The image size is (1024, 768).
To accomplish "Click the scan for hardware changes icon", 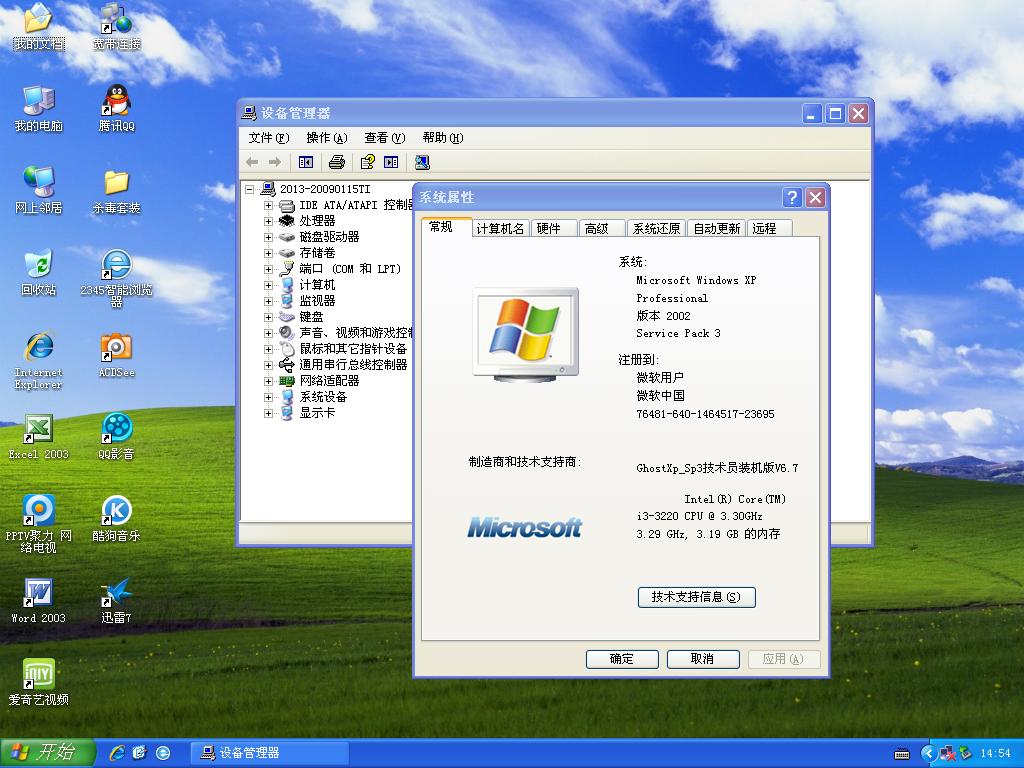I will [x=422, y=162].
